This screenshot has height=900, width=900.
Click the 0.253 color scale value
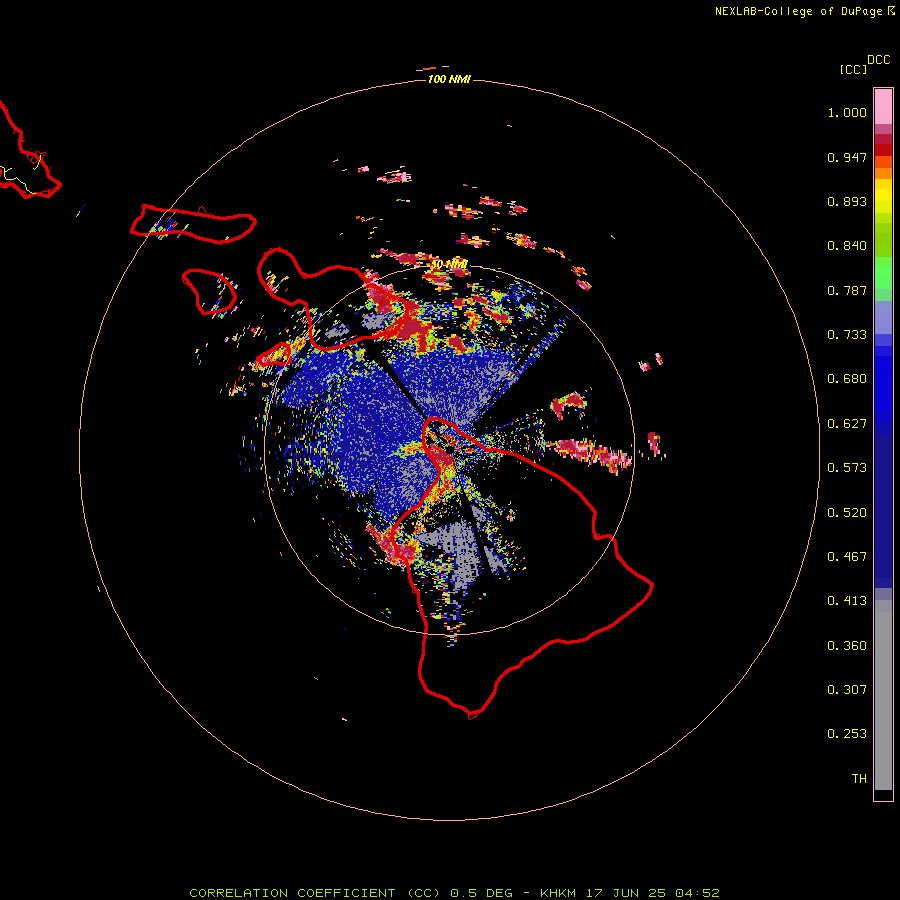point(847,734)
